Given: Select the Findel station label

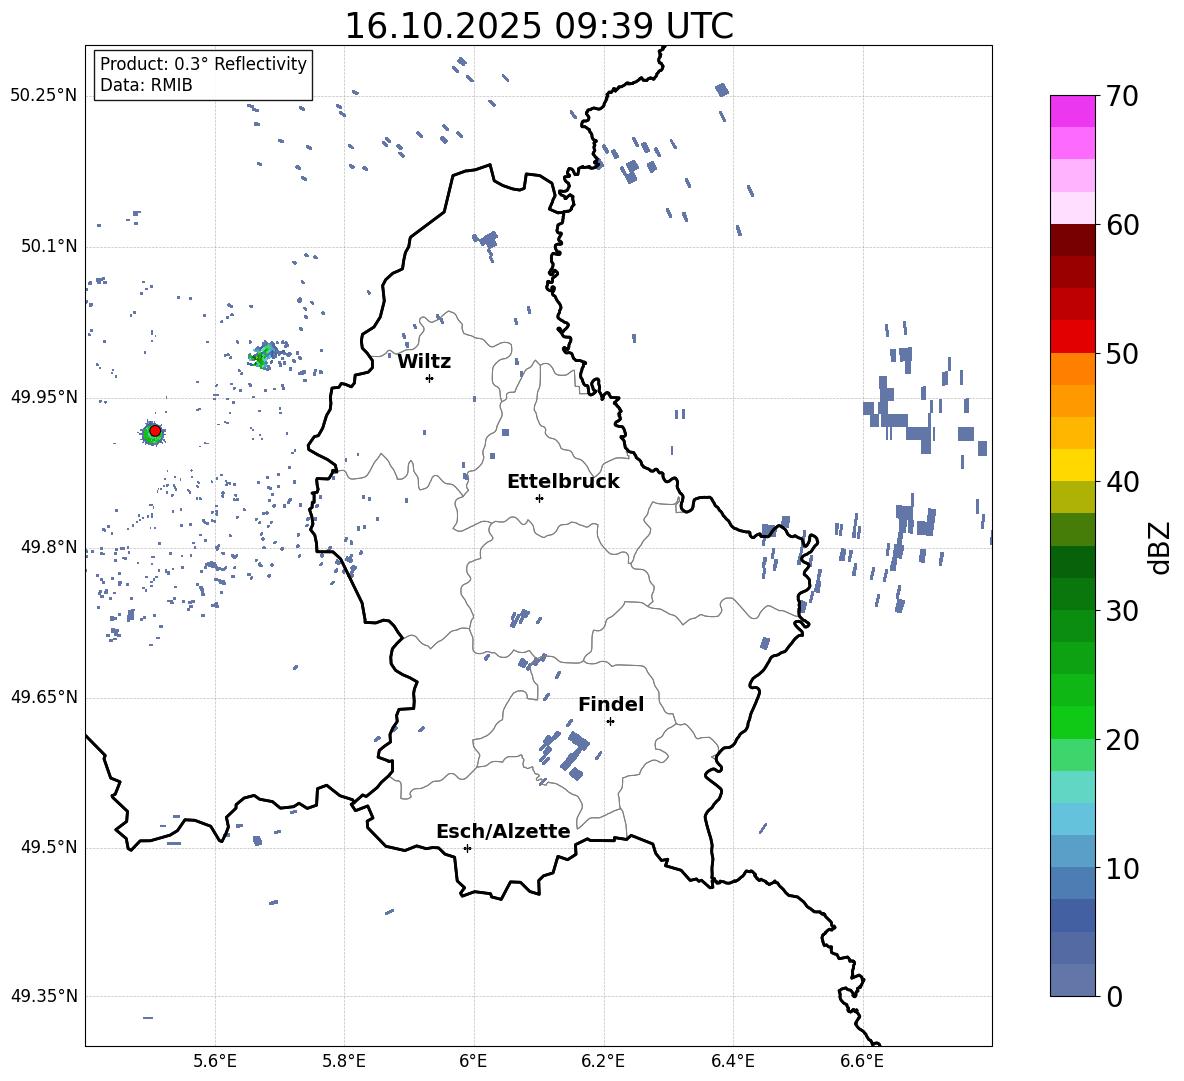Looking at the screenshot, I should tap(611, 704).
